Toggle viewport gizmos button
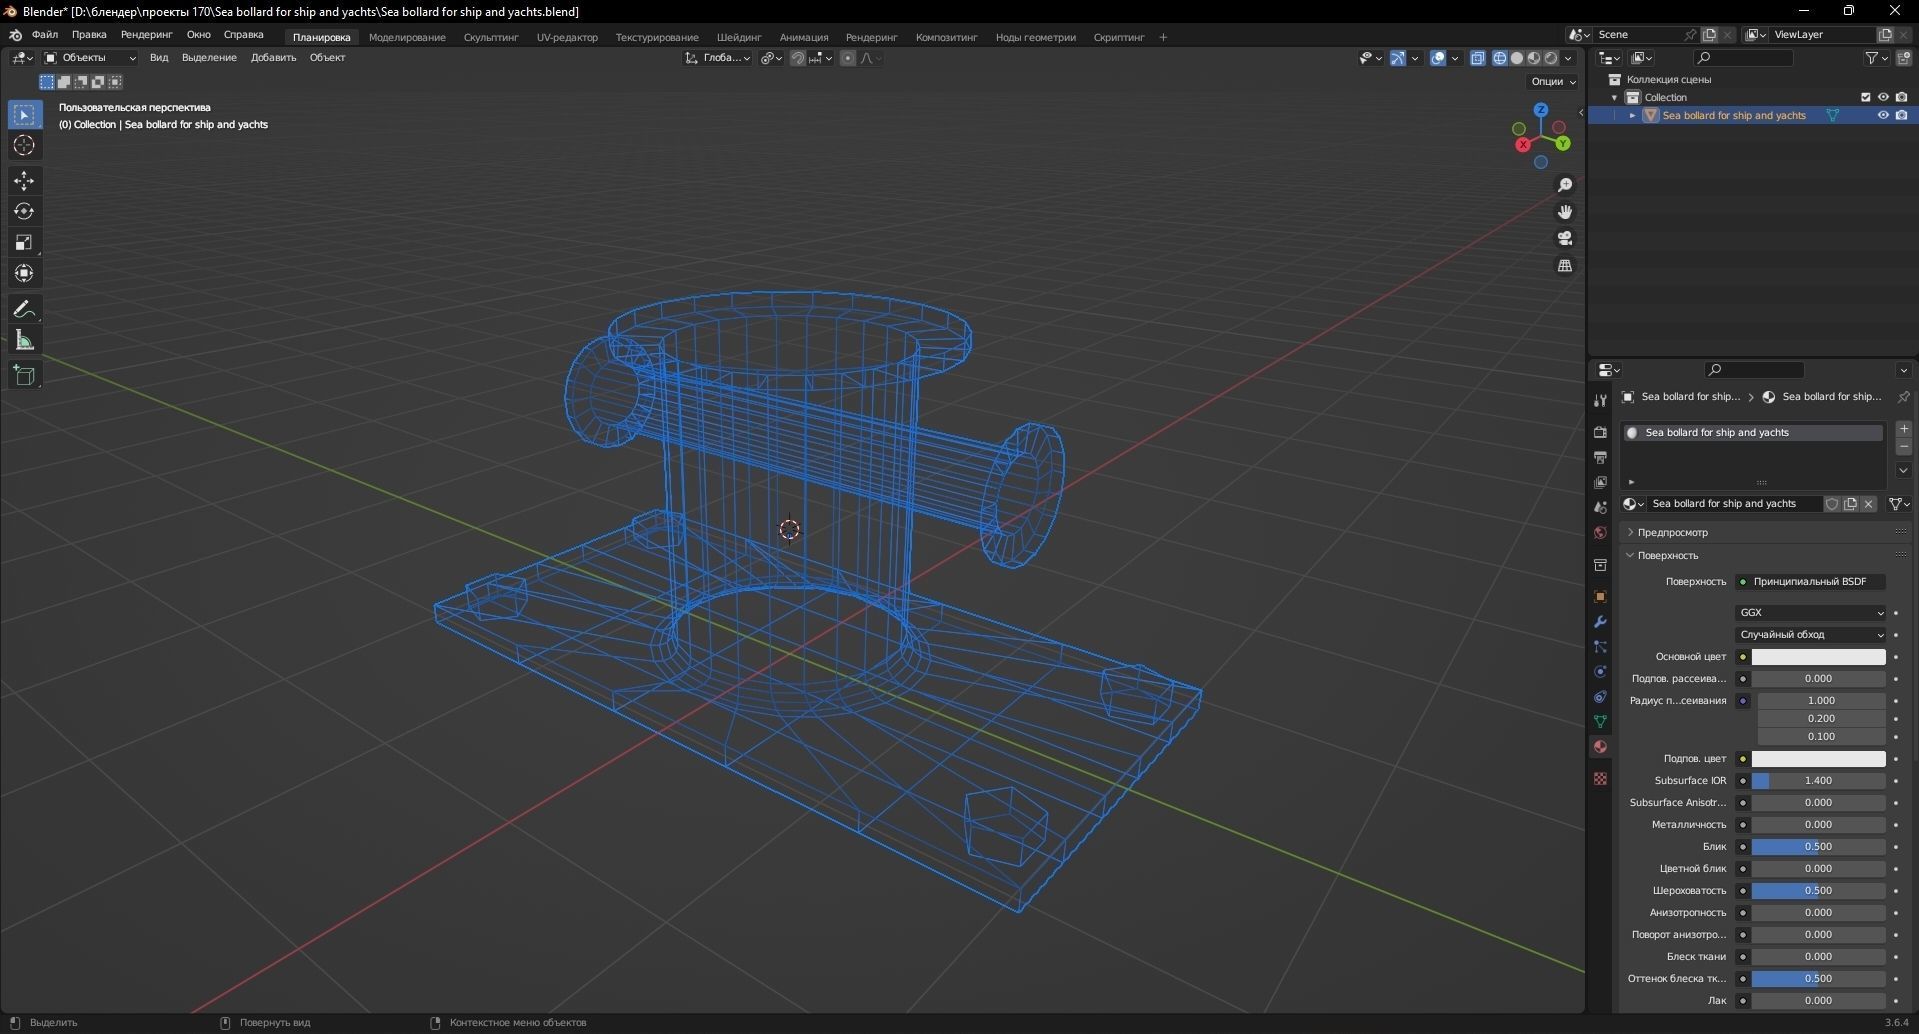This screenshot has width=1919, height=1034. point(1398,58)
